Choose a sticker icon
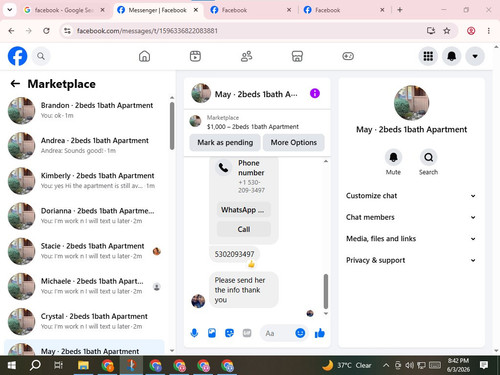 [229, 333]
